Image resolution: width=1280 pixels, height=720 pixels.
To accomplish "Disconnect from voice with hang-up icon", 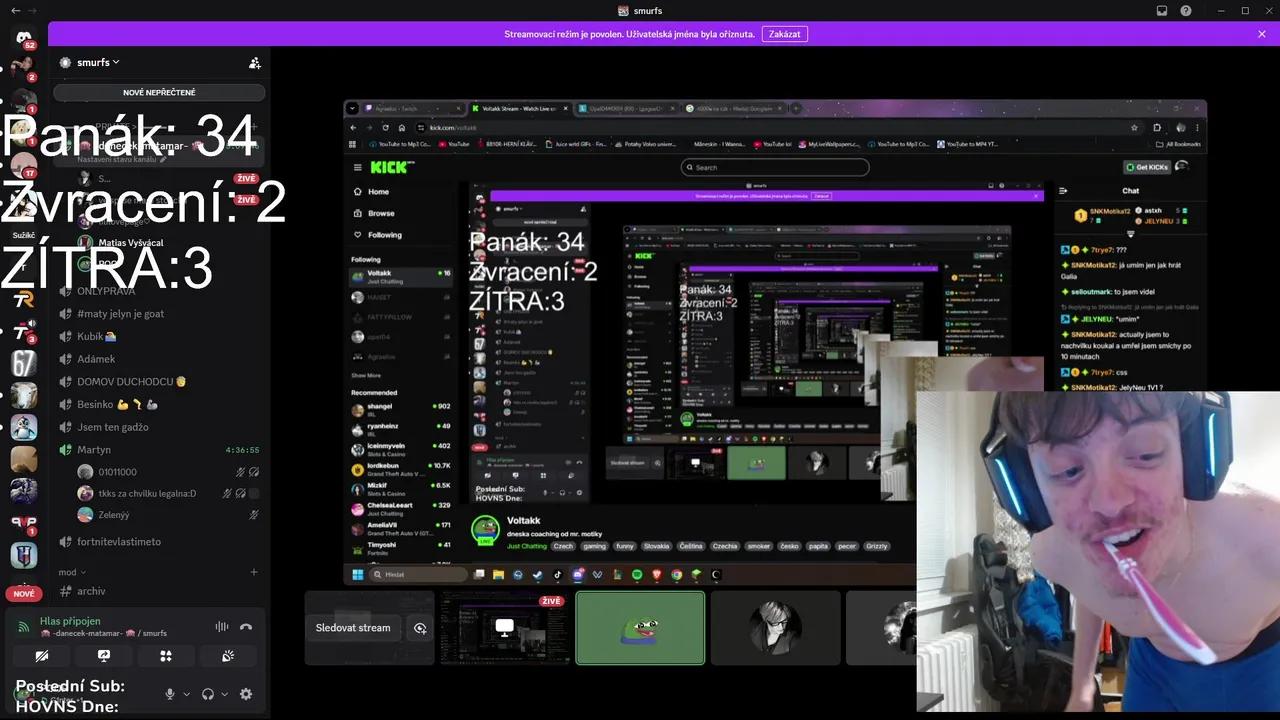I will 246,627.
